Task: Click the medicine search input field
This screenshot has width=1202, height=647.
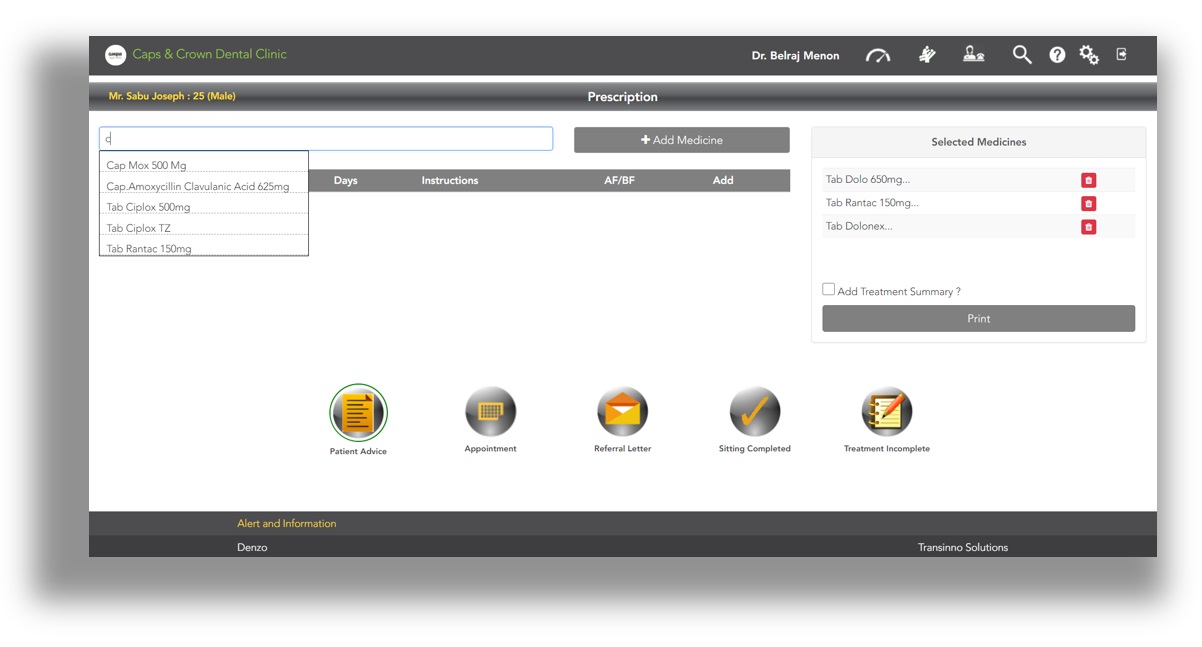Action: (326, 139)
